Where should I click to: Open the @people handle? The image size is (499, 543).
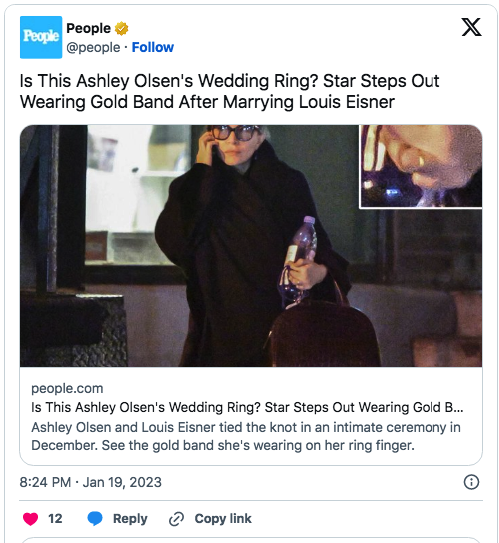[x=93, y=47]
